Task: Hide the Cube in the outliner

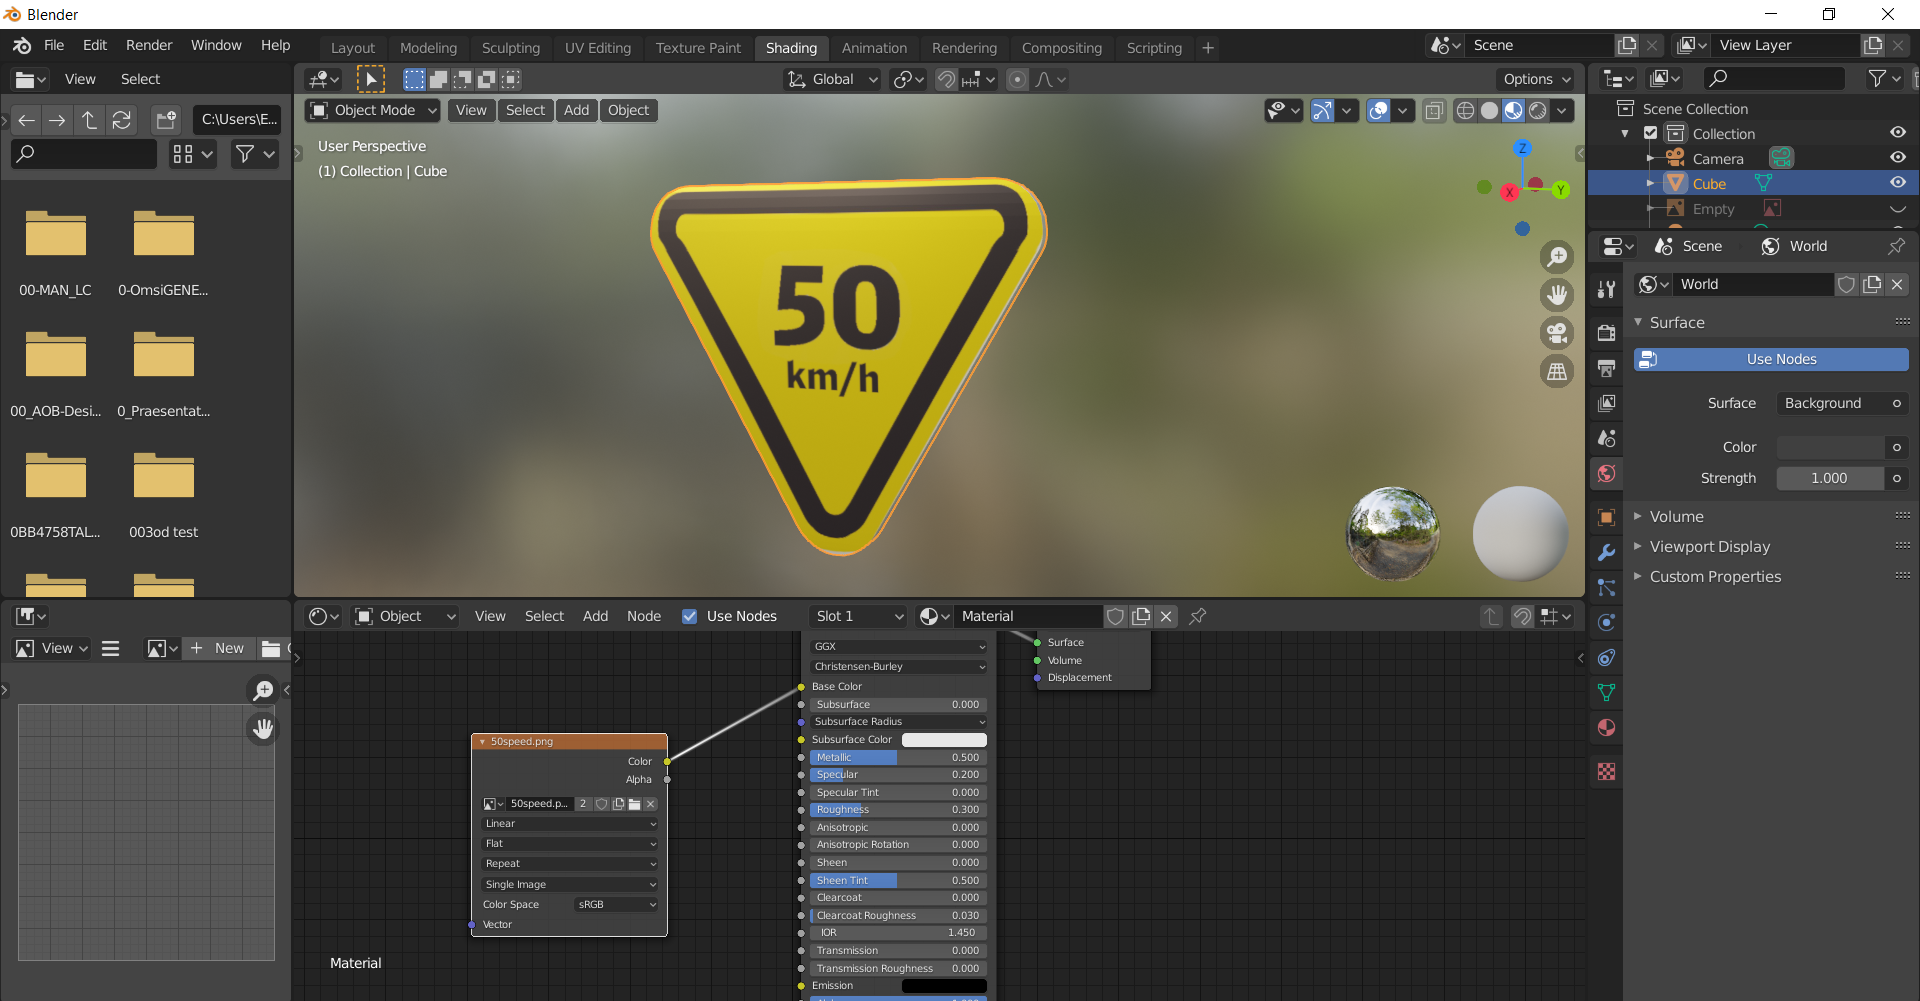Action: point(1897,183)
